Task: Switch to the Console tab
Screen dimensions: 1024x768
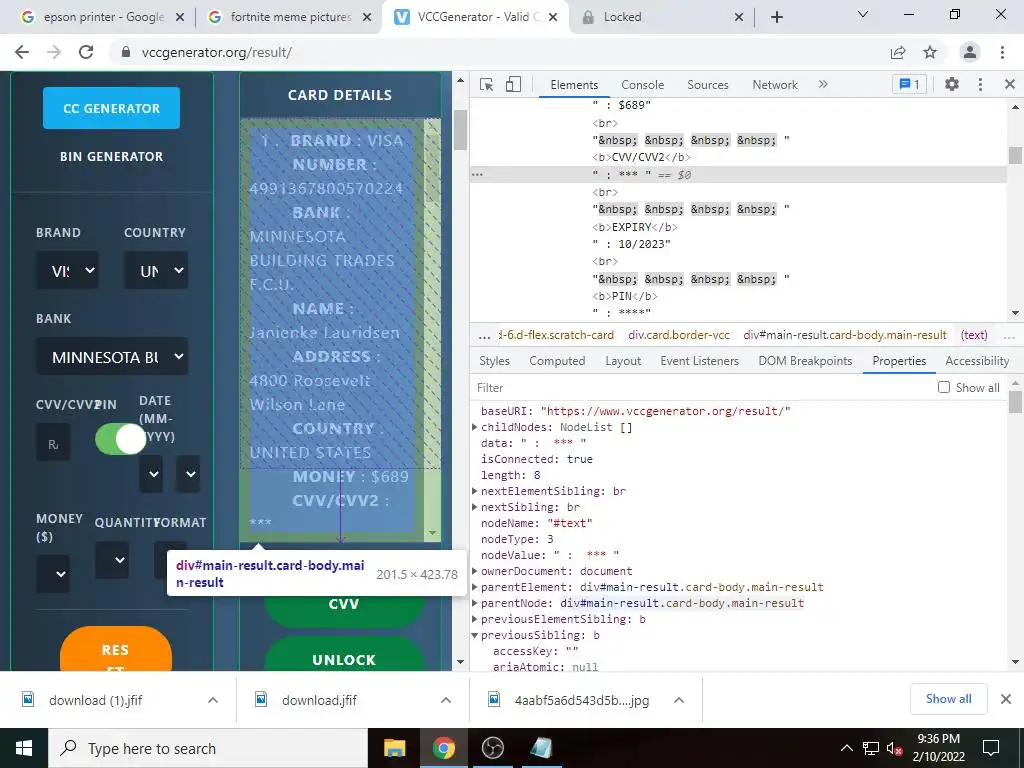Action: click(x=642, y=84)
